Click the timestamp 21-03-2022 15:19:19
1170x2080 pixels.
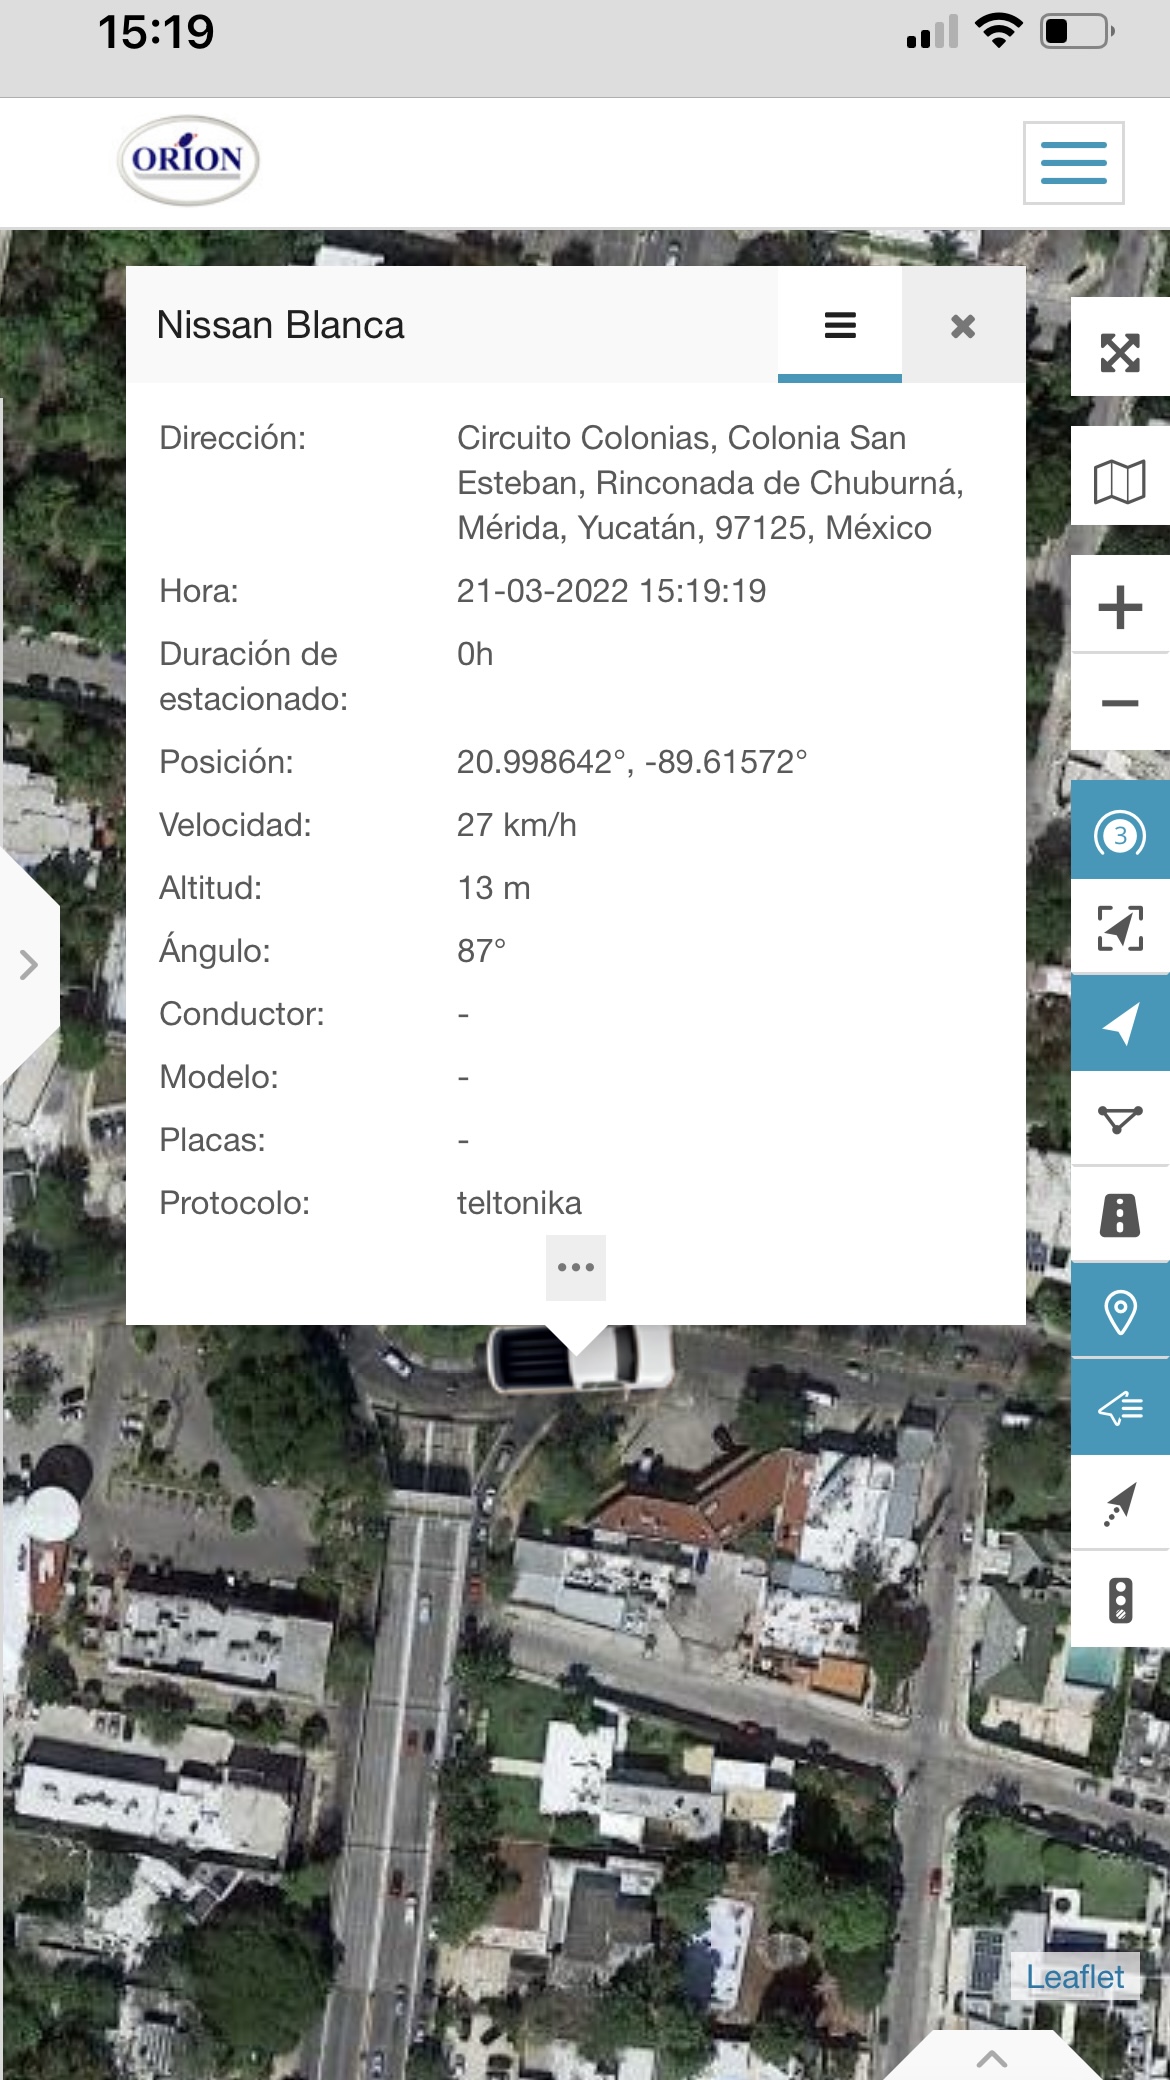611,591
